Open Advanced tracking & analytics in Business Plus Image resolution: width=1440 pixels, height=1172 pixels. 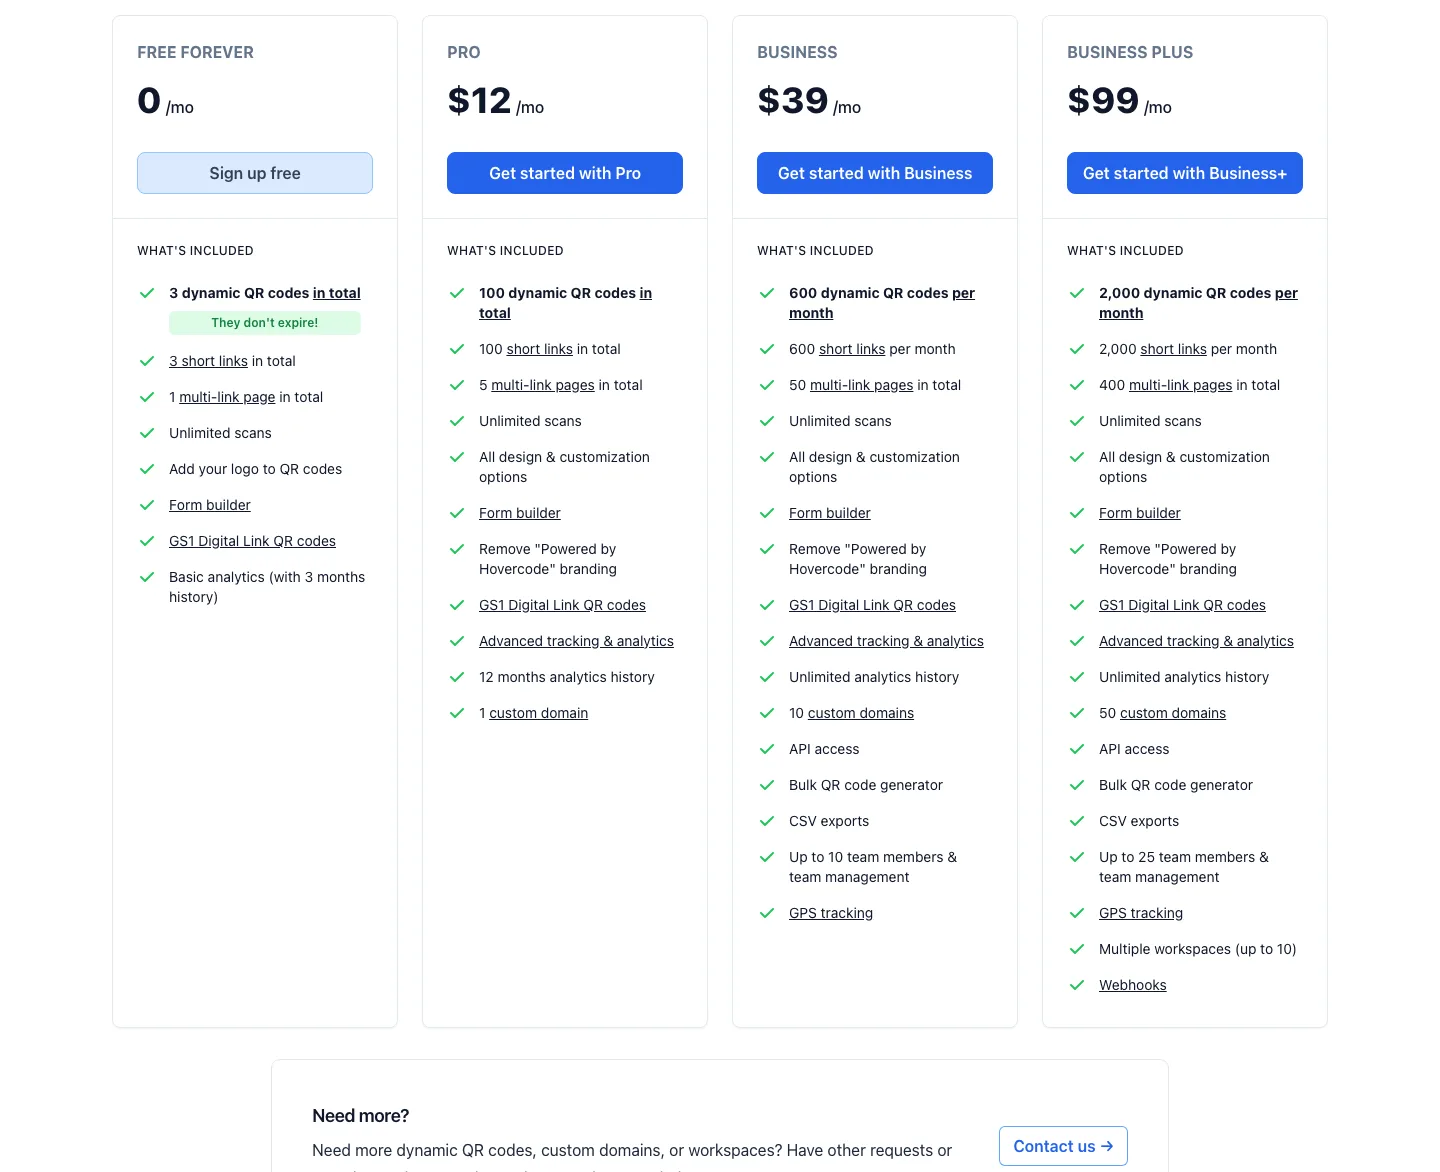[1196, 641]
